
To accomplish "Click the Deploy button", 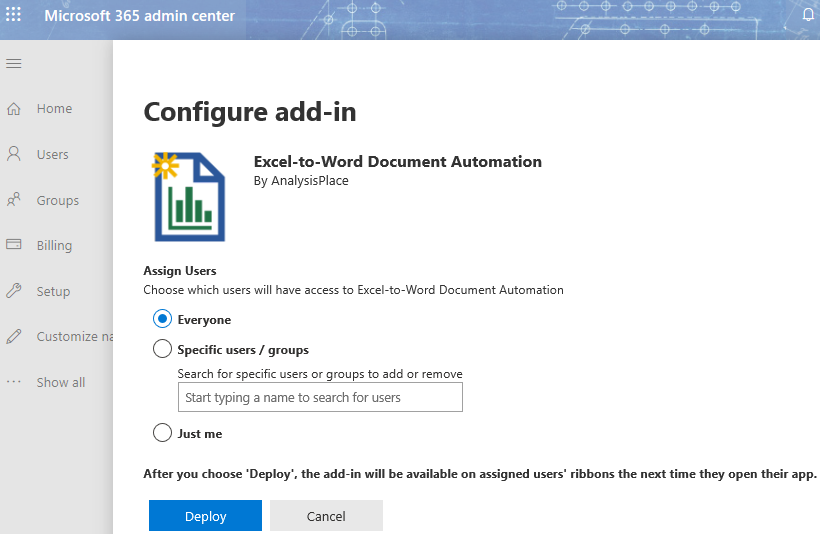I will [x=205, y=516].
